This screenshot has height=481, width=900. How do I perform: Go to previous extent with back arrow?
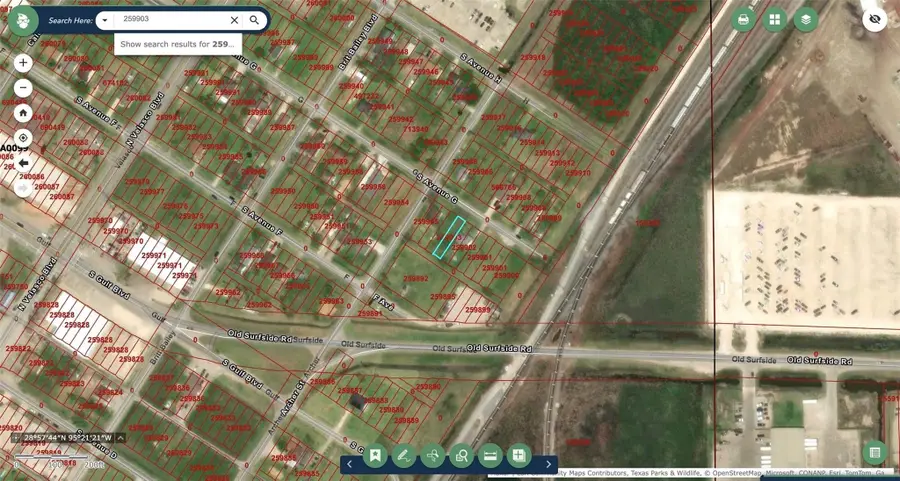23,163
